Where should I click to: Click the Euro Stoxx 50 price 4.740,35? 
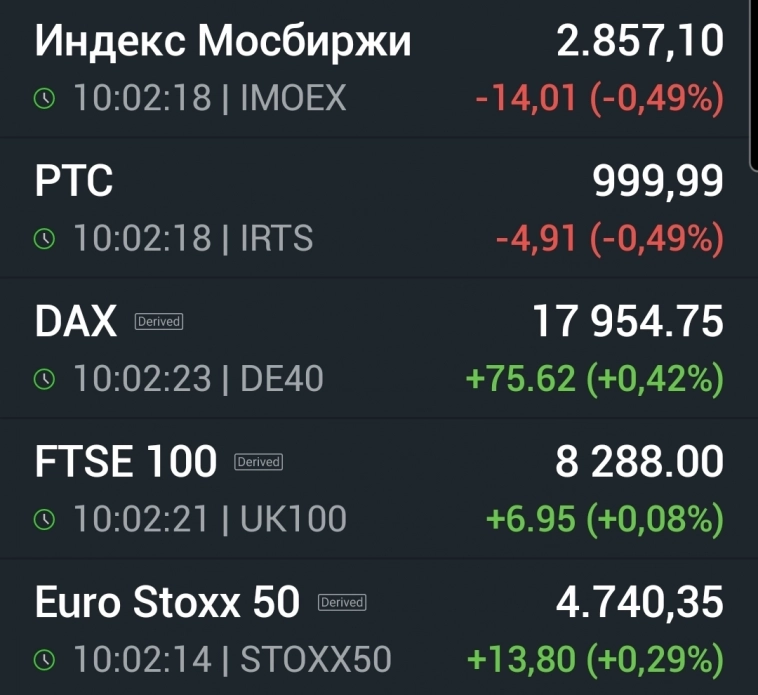tap(639, 602)
